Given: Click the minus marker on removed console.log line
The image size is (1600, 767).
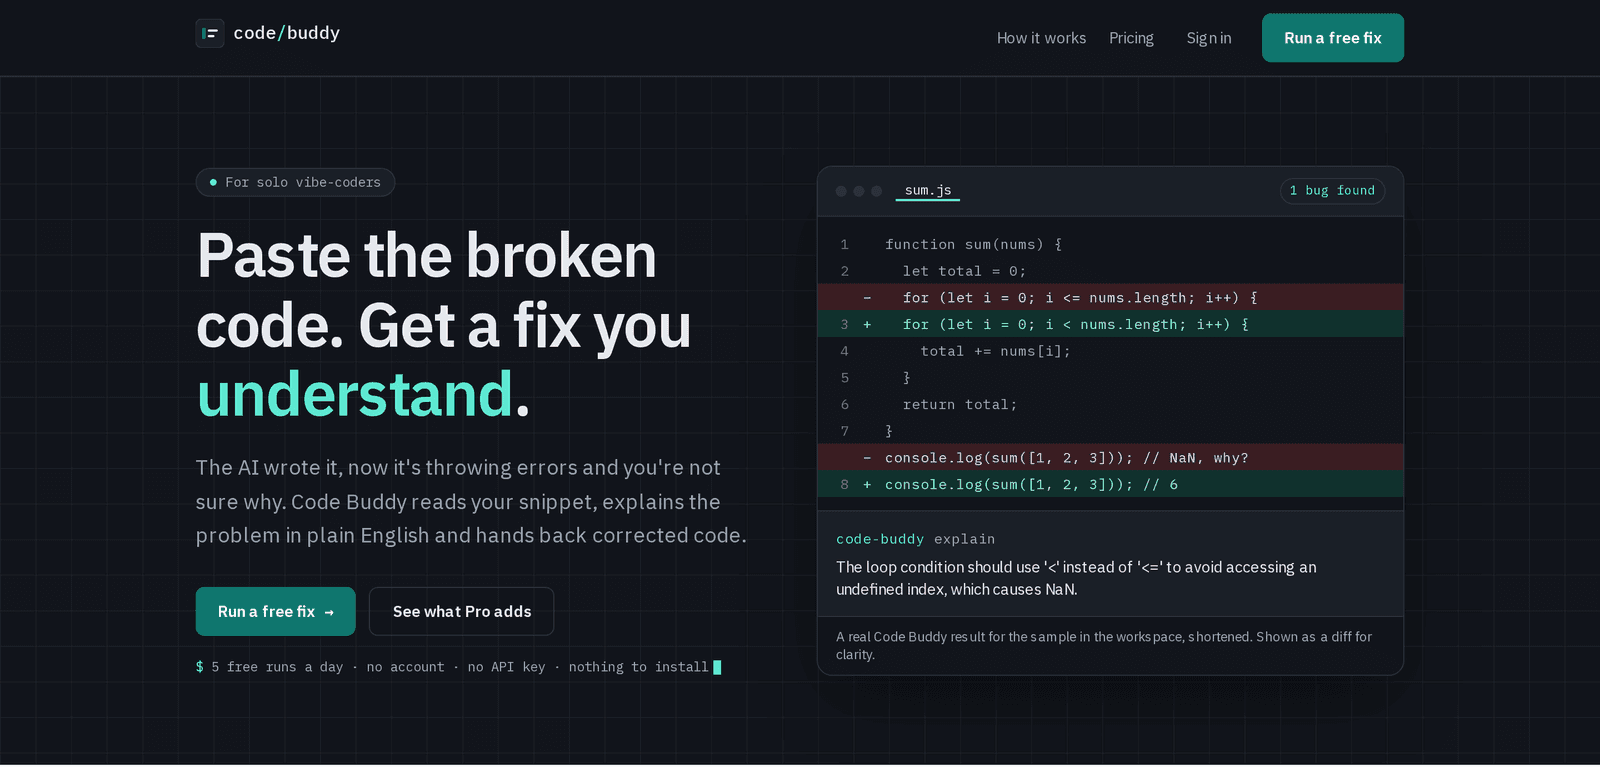Looking at the screenshot, I should [867, 458].
